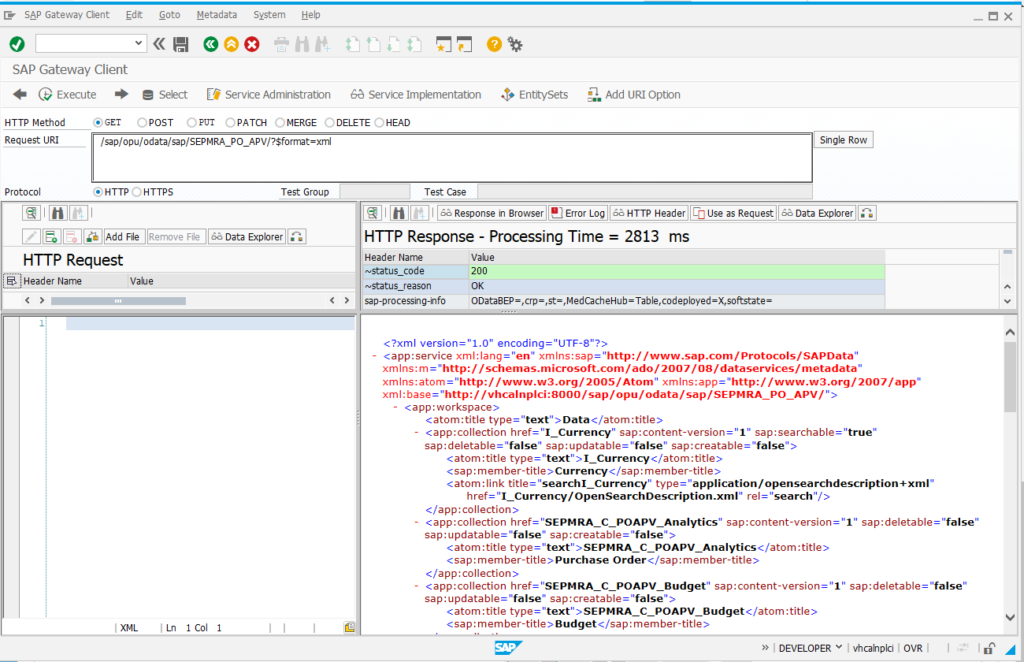Click HTTP Header button in response toolbar
This screenshot has height=662, width=1024.
[x=649, y=213]
